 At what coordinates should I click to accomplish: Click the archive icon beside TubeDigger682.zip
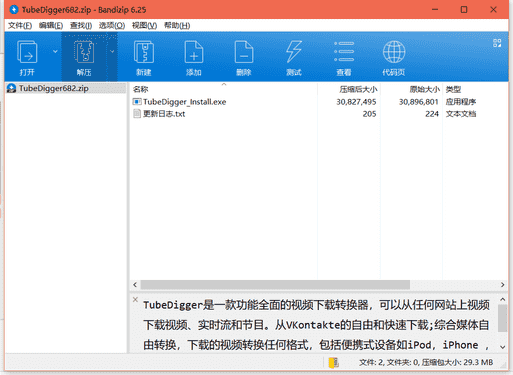pos(11,88)
